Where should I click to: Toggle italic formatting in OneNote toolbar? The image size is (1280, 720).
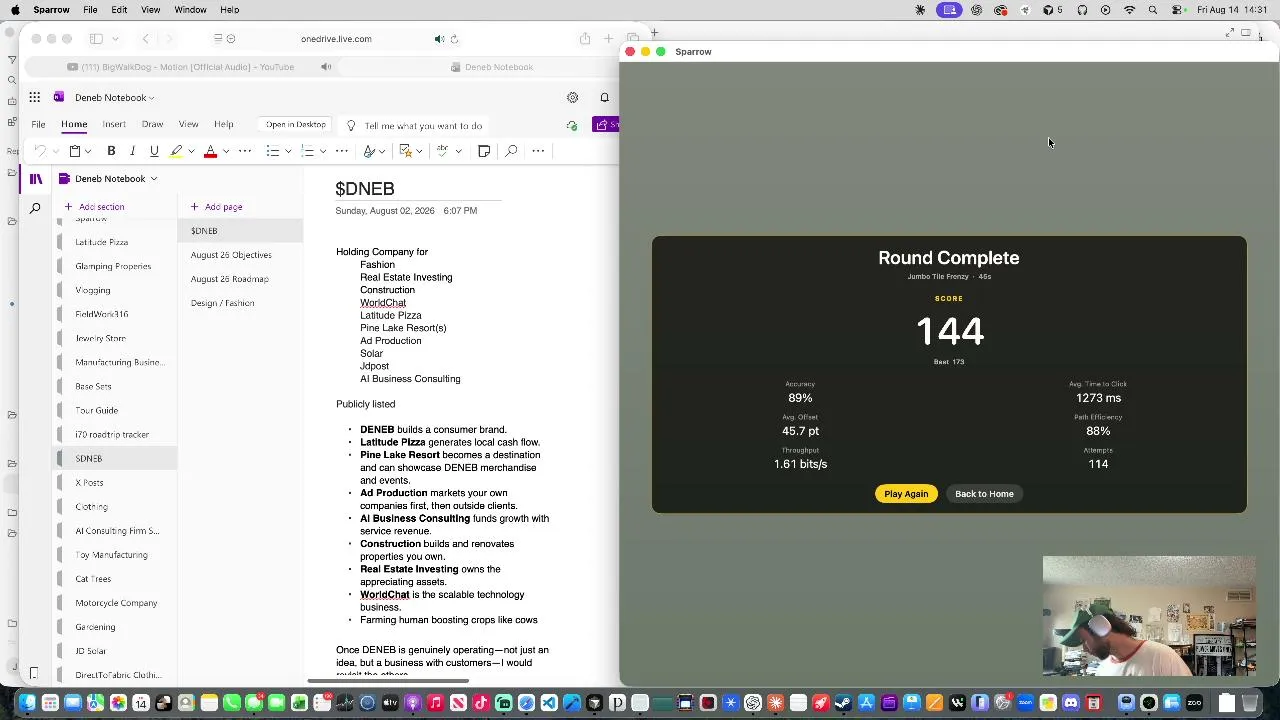coord(132,151)
